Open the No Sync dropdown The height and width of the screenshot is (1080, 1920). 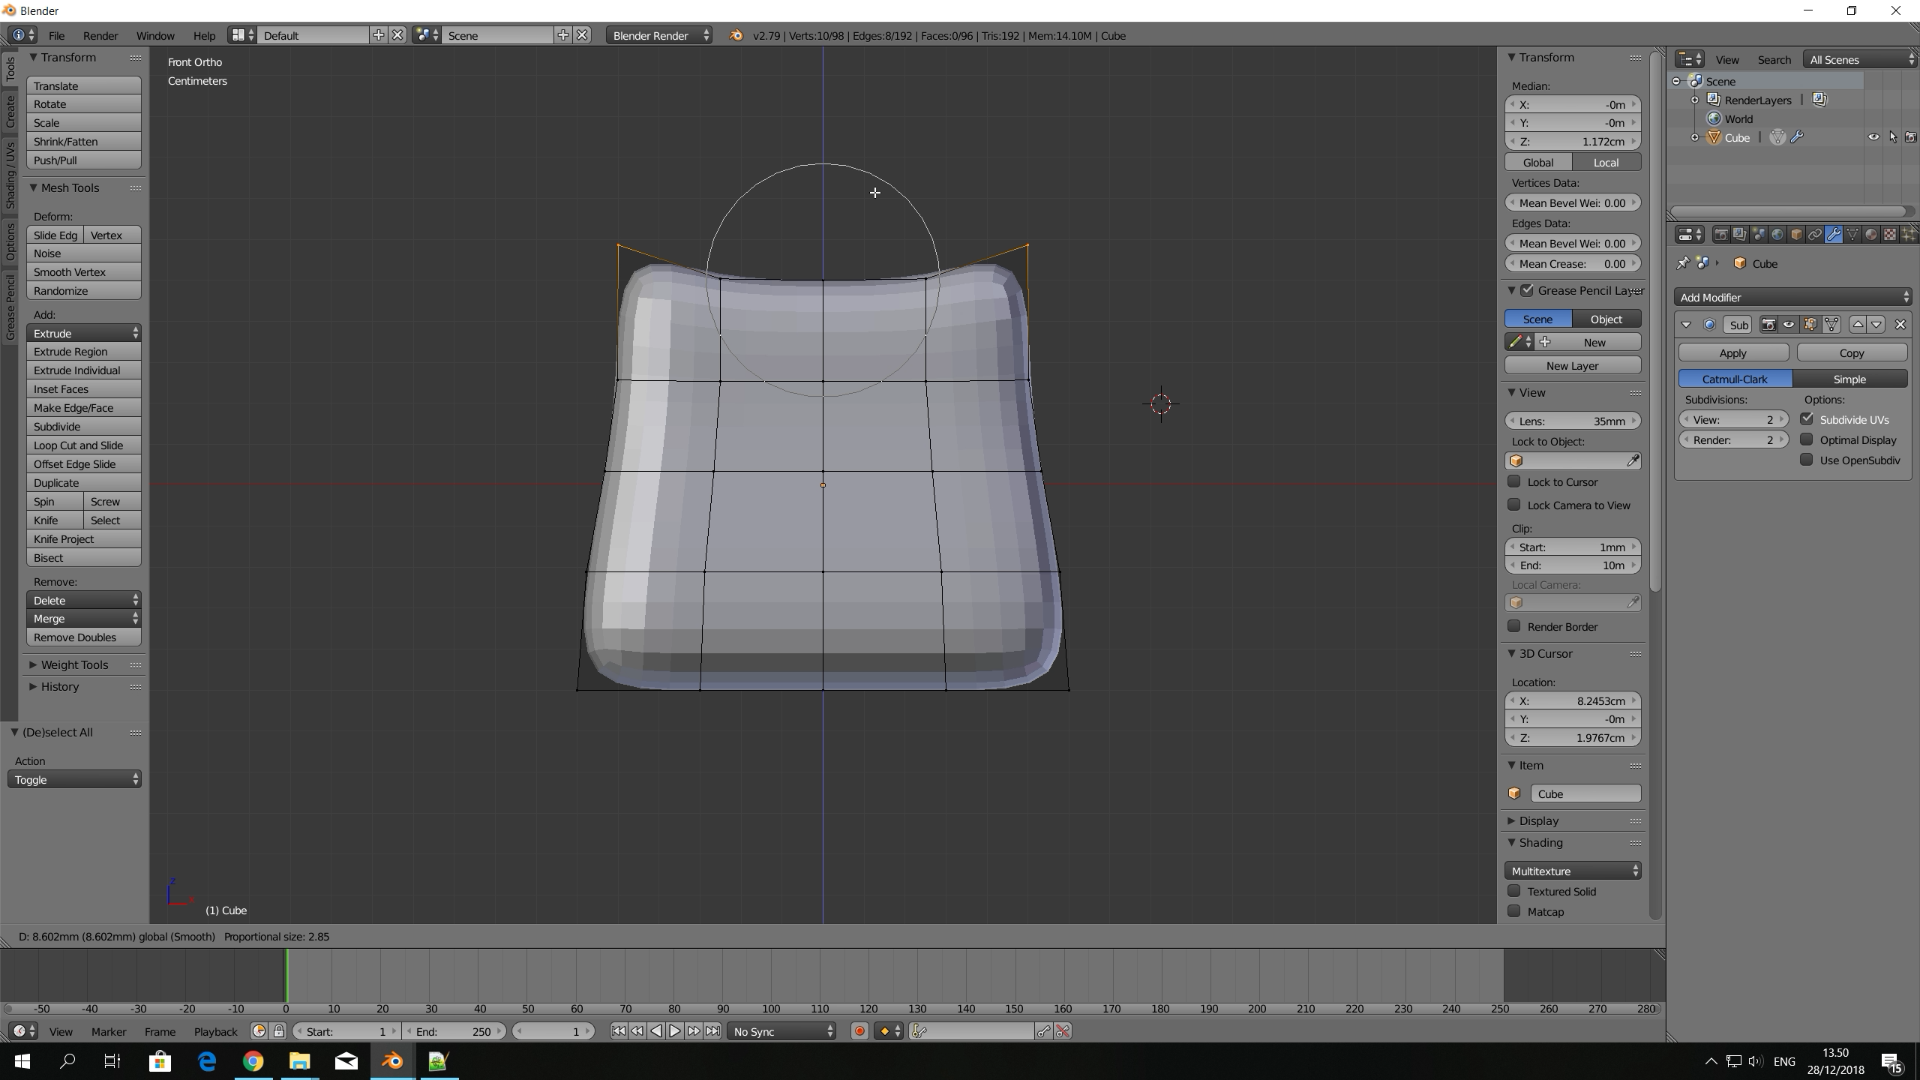pos(781,1031)
